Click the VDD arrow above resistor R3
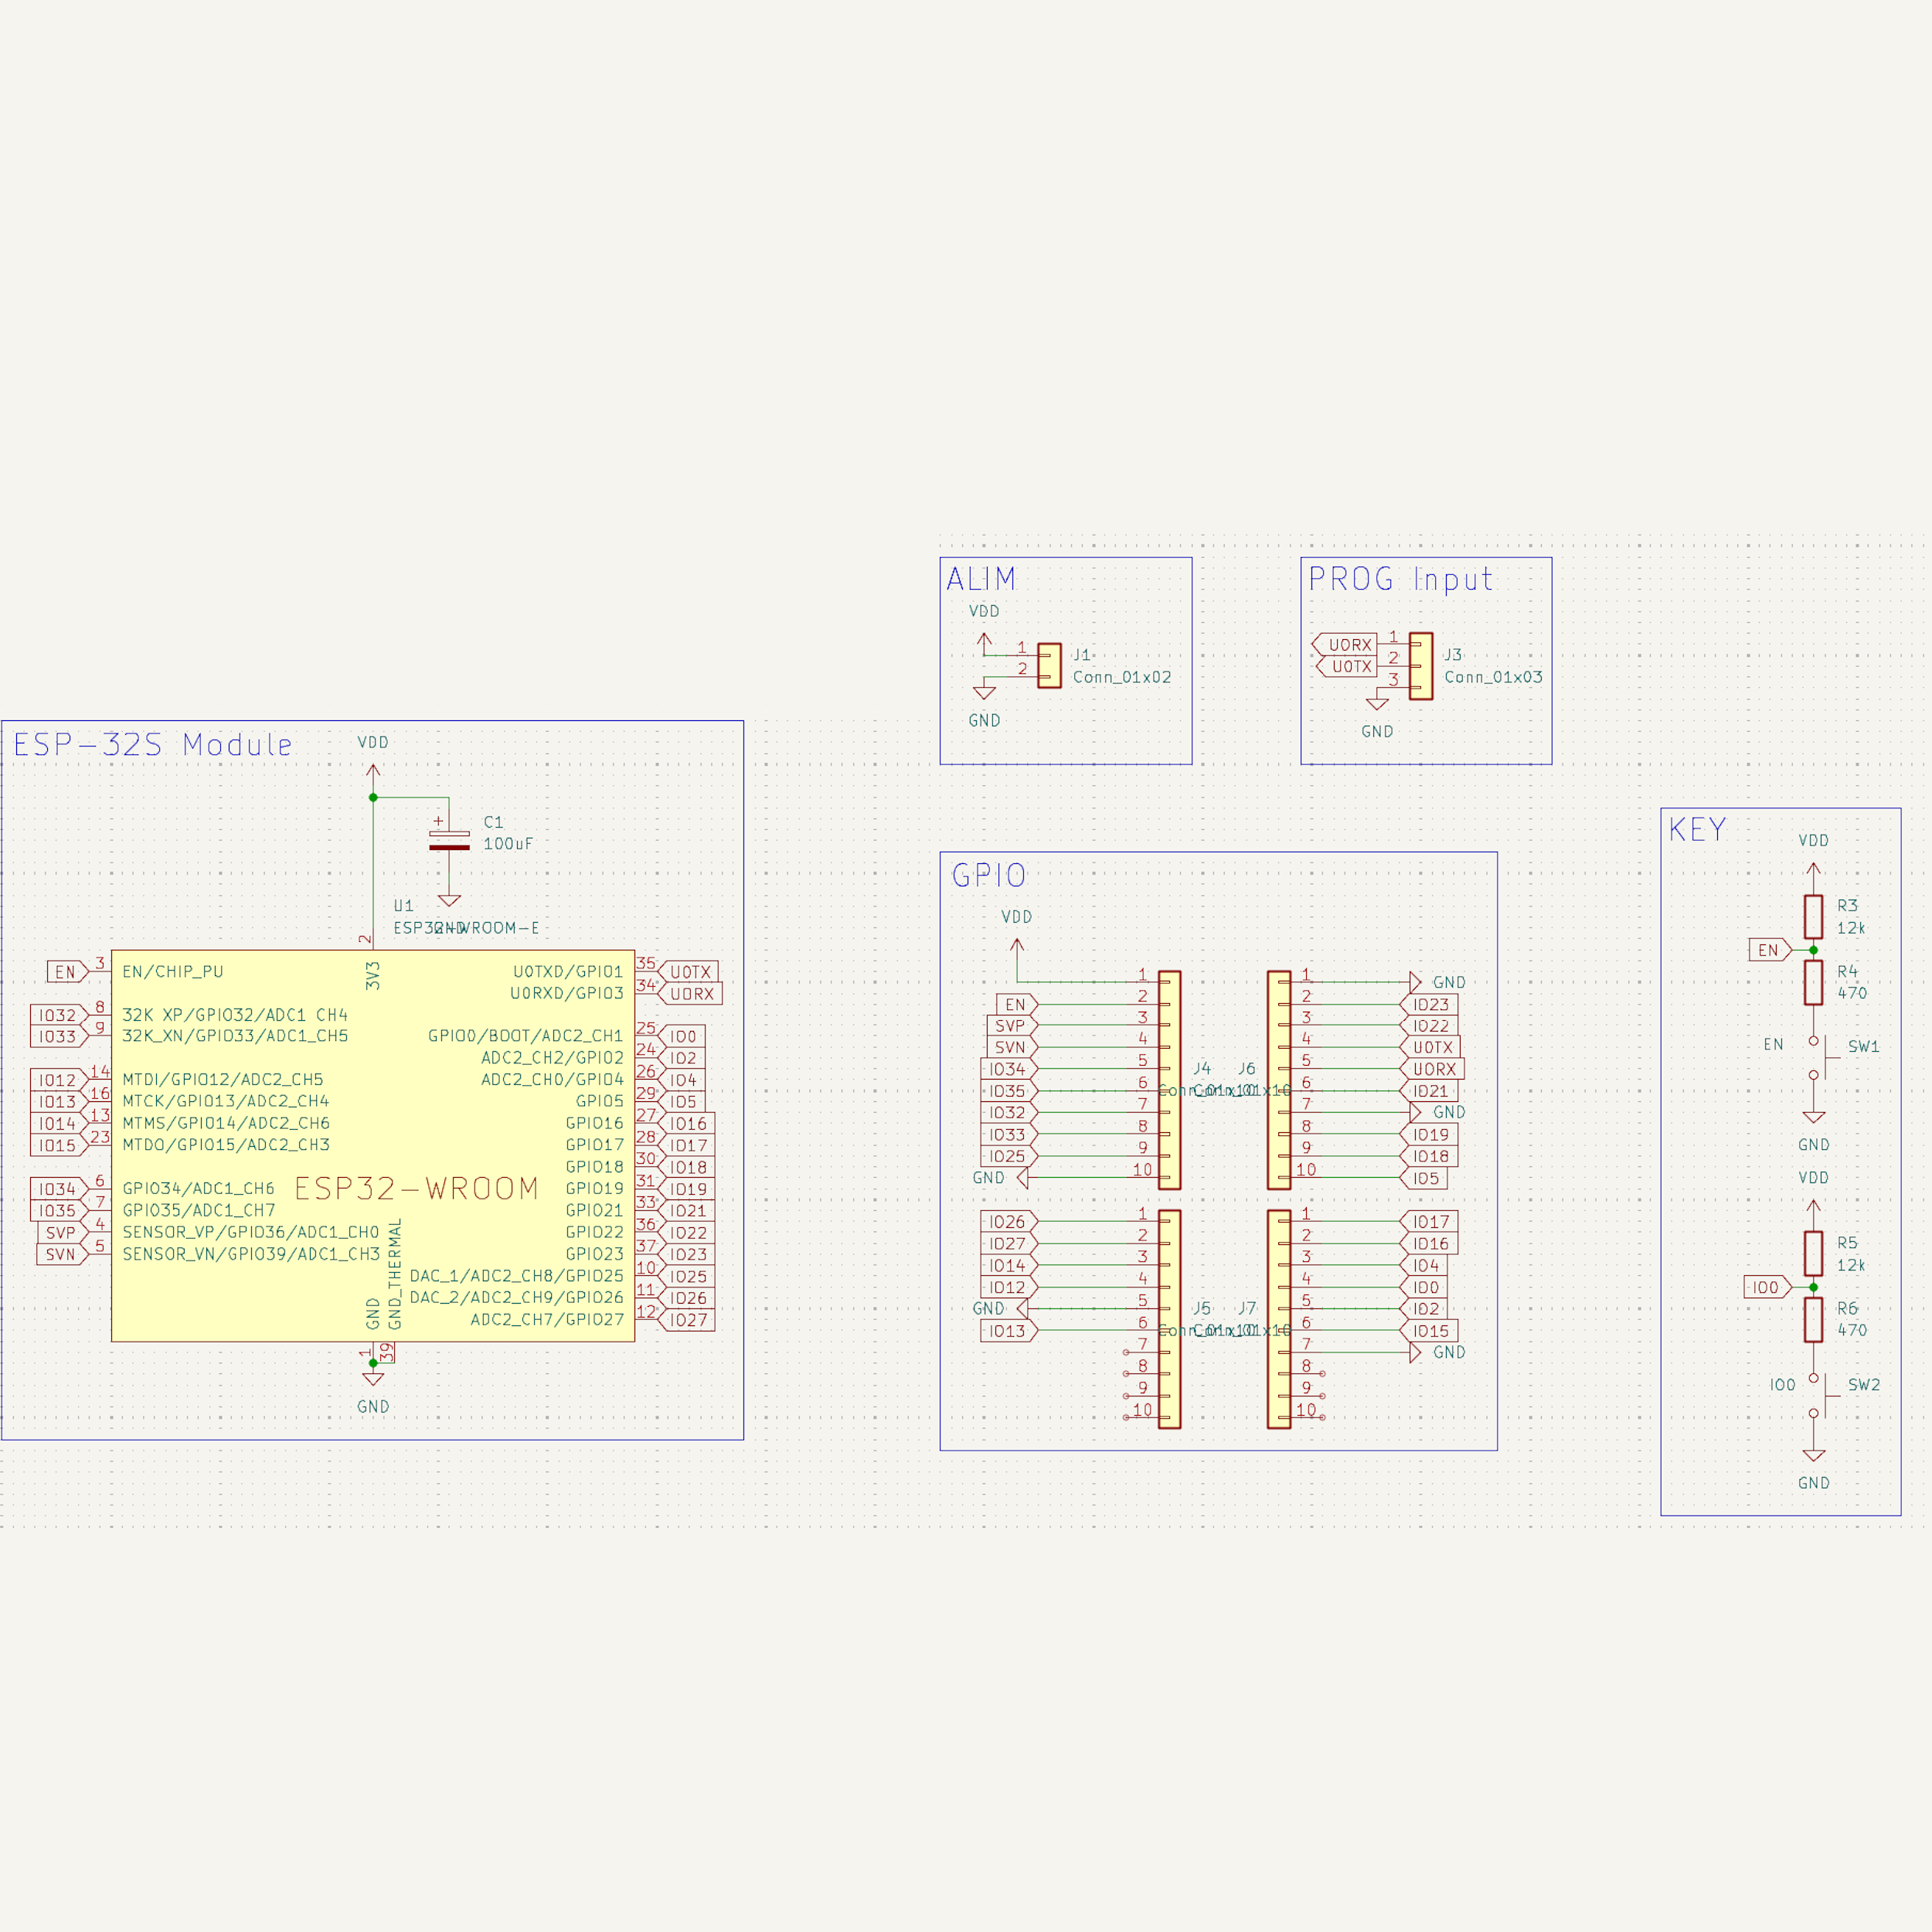1932x1932 pixels. click(1814, 873)
